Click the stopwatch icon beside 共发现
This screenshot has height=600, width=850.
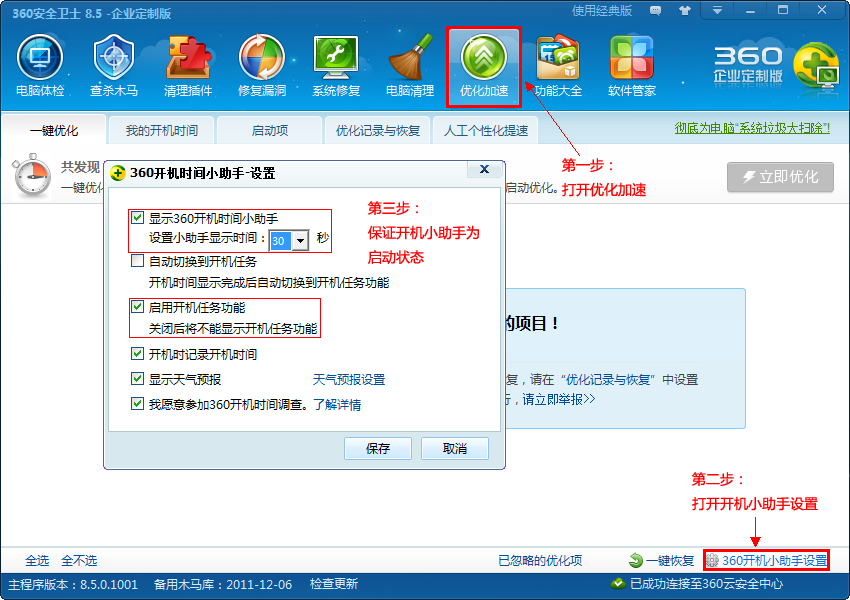tap(32, 175)
